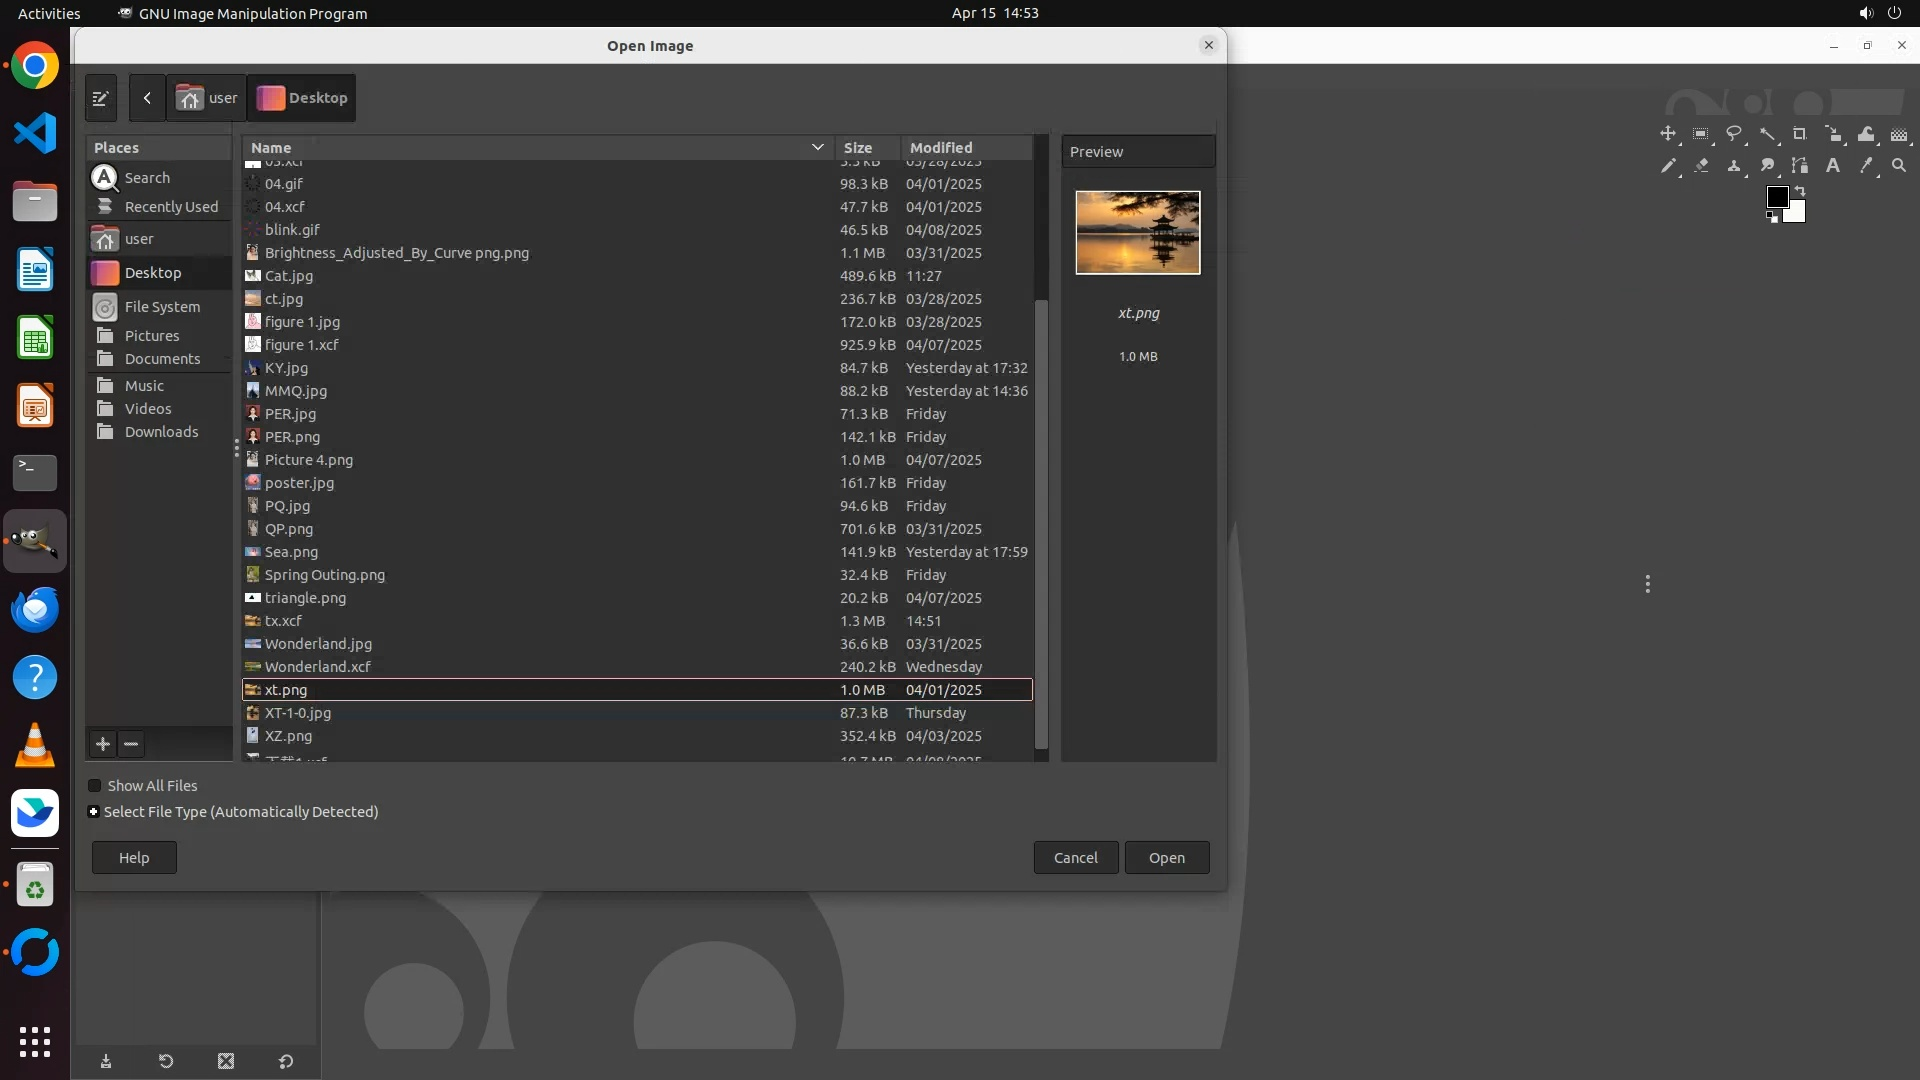Select the Free Select lasso tool

pos(1734,134)
